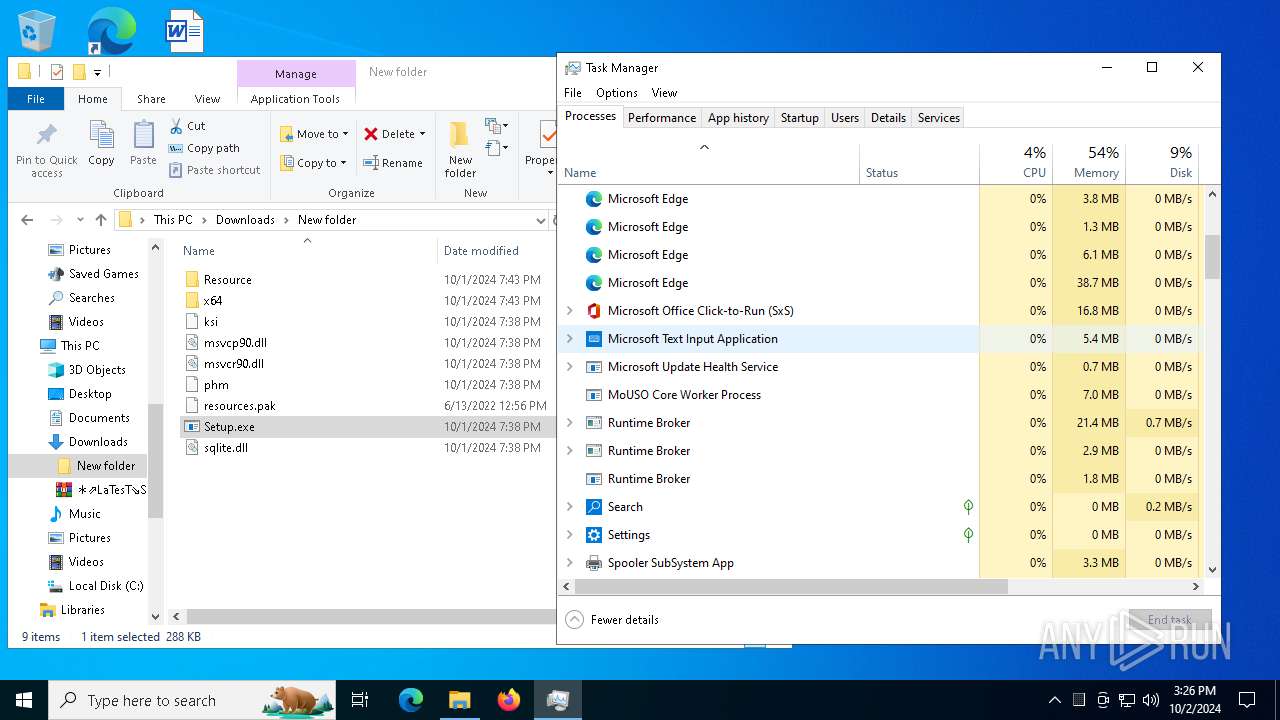The width and height of the screenshot is (1280, 720).
Task: Expand Spooler SubSystem App process
Action: coord(570,563)
